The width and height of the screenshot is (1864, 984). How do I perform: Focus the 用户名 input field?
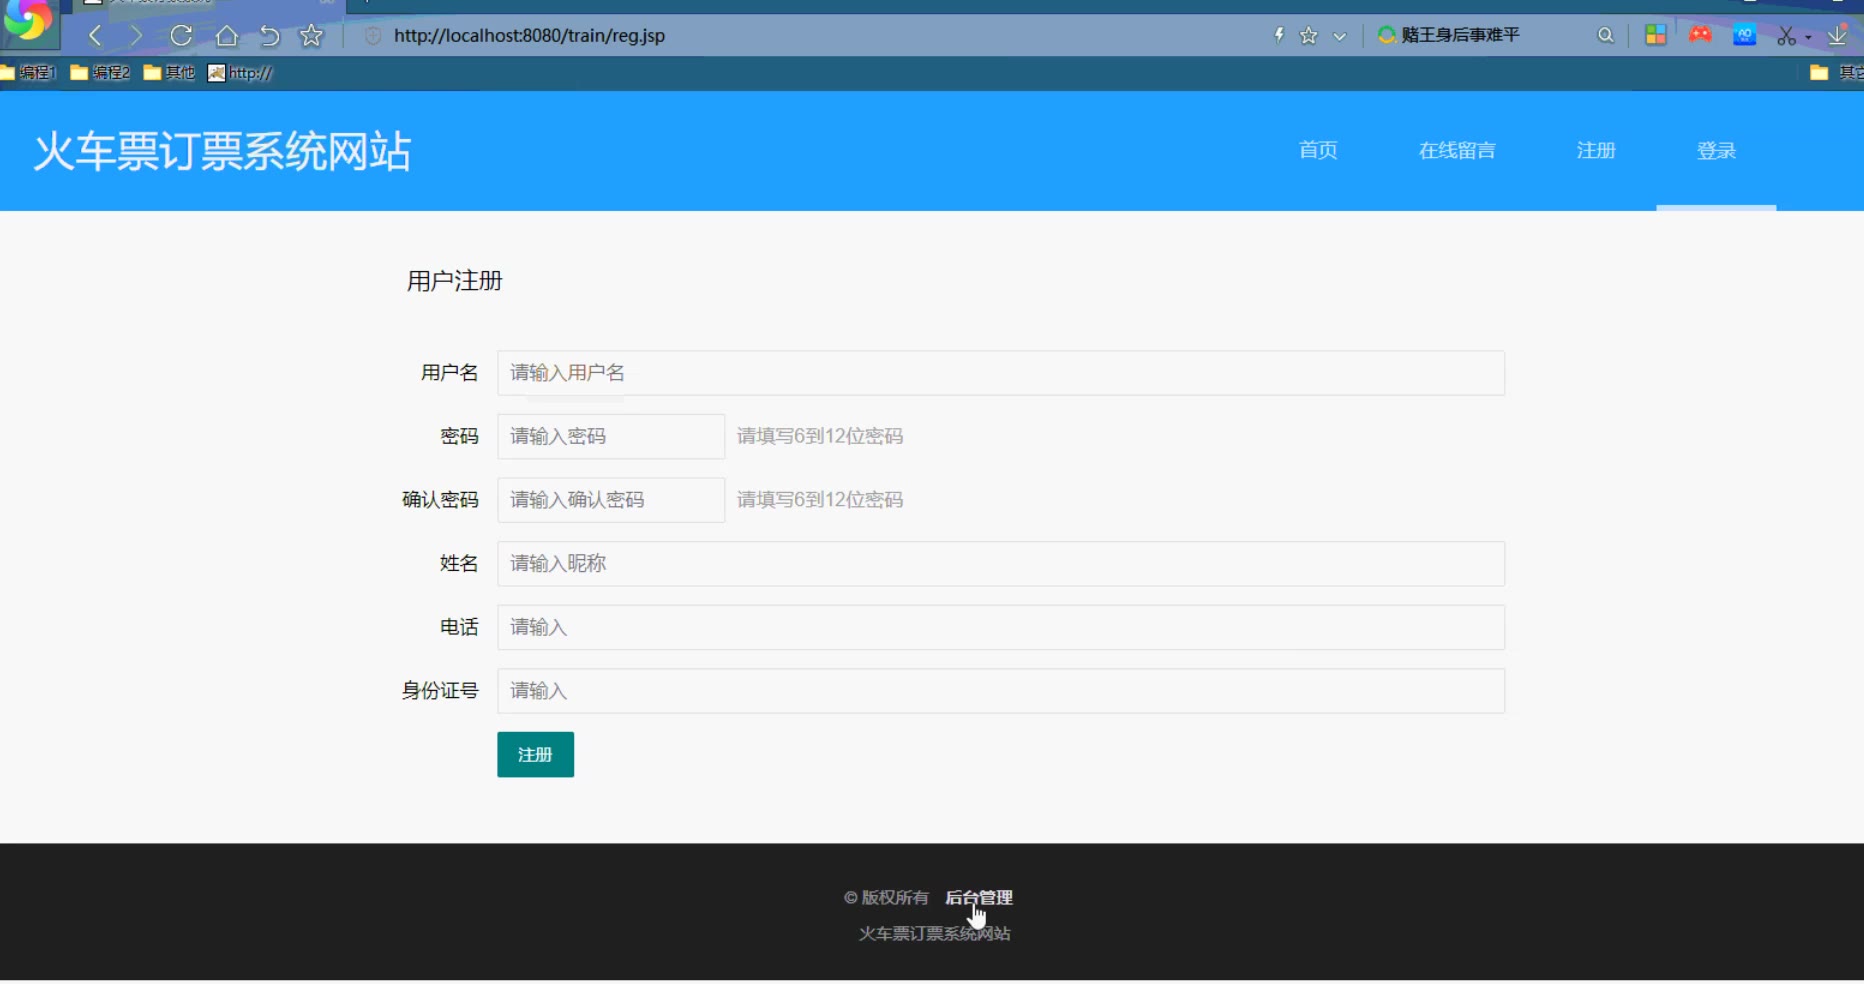[x=1001, y=373]
